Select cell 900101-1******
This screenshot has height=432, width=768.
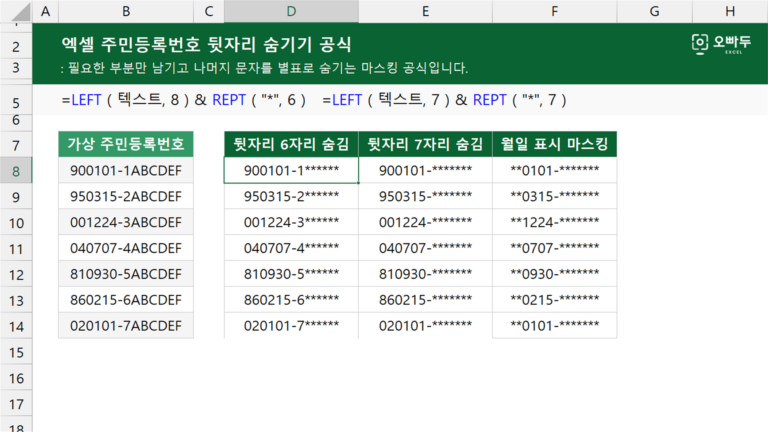291,170
